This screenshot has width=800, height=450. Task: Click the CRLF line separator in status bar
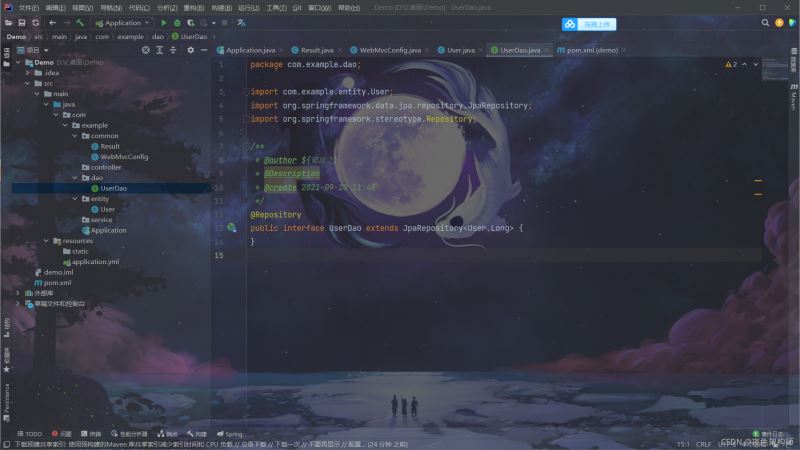click(703, 444)
